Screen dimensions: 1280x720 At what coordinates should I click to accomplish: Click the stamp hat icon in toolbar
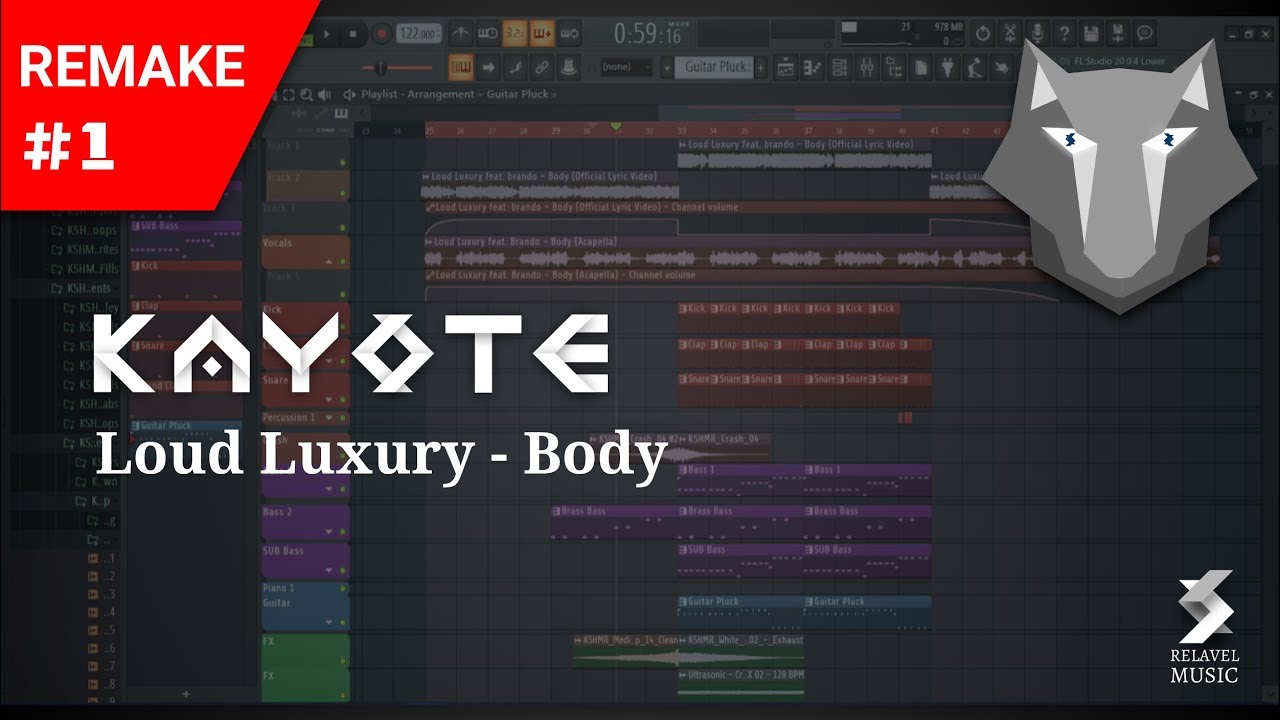[569, 67]
